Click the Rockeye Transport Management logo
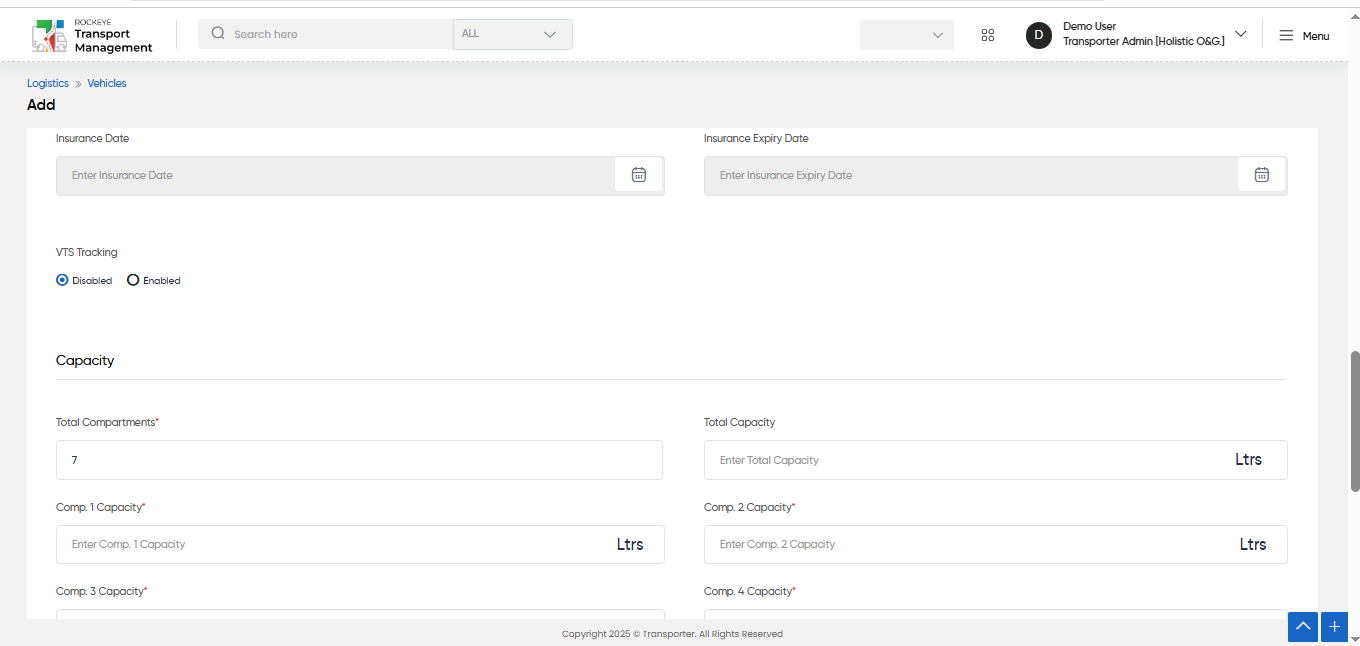The width and height of the screenshot is (1360, 646). coord(92,35)
